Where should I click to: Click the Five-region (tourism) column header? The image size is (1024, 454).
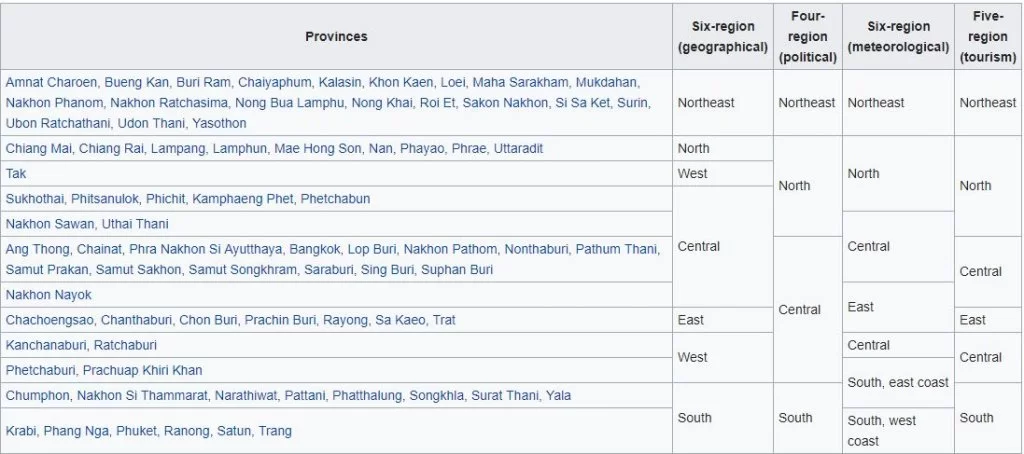pyautogui.click(x=987, y=36)
